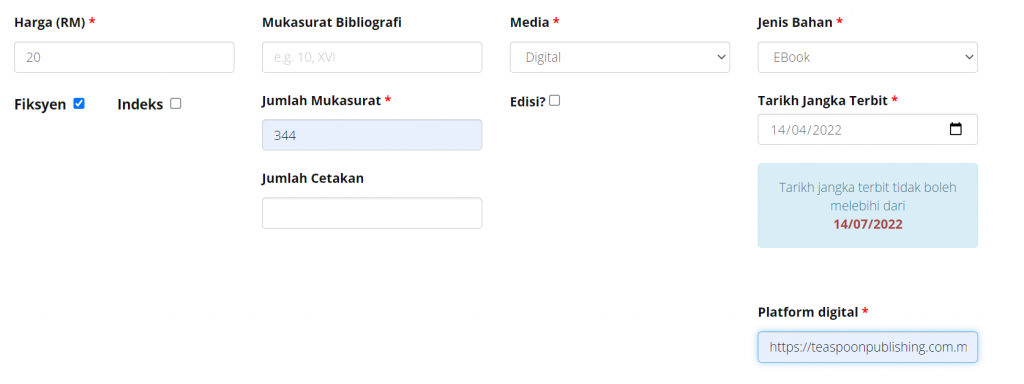This screenshot has height=384, width=1024.
Task: Expand the Jenis Bahan dropdown showing EBook
Action: pos(867,57)
